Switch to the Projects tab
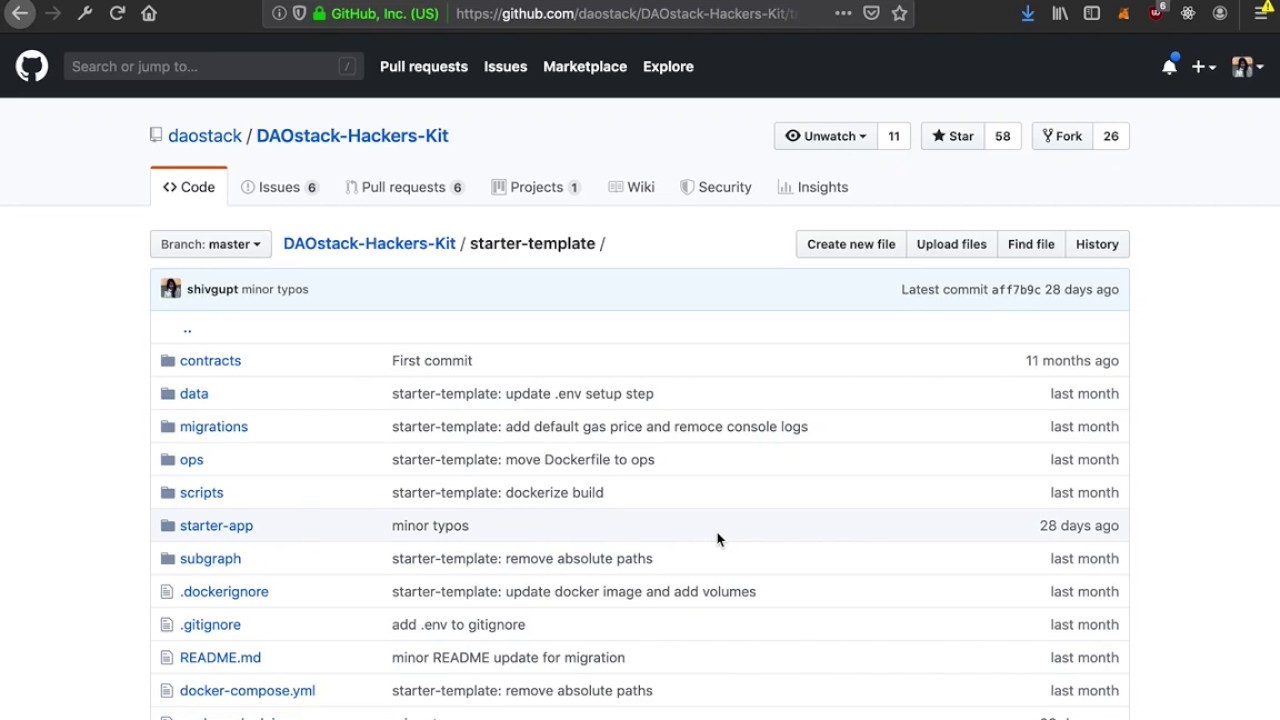The height and width of the screenshot is (720, 1280). [x=537, y=187]
